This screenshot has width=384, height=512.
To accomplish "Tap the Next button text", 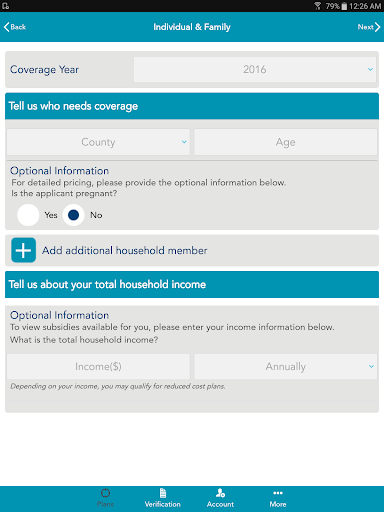I will 365,27.
